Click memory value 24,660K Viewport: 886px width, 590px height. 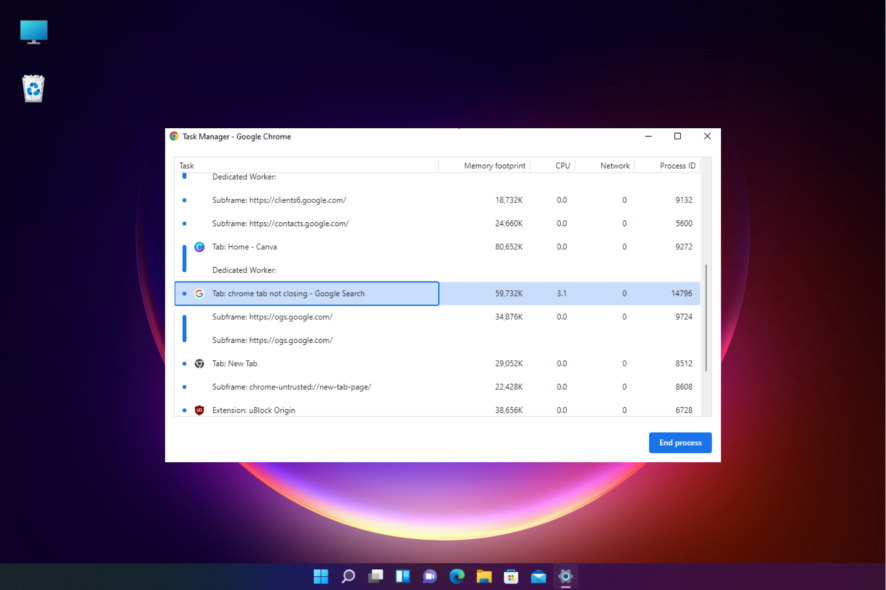[x=509, y=223]
